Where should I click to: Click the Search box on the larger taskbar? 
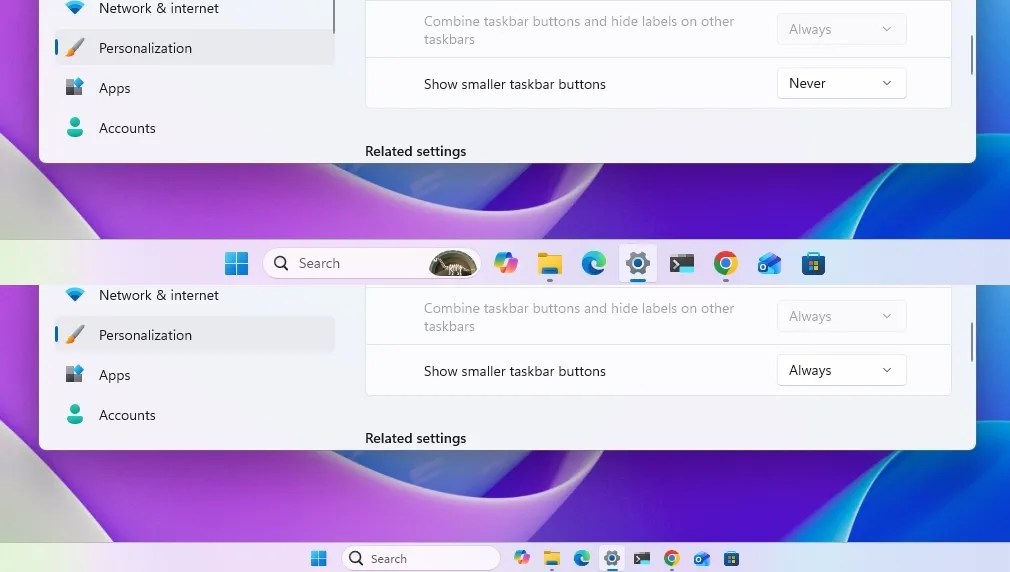372,263
